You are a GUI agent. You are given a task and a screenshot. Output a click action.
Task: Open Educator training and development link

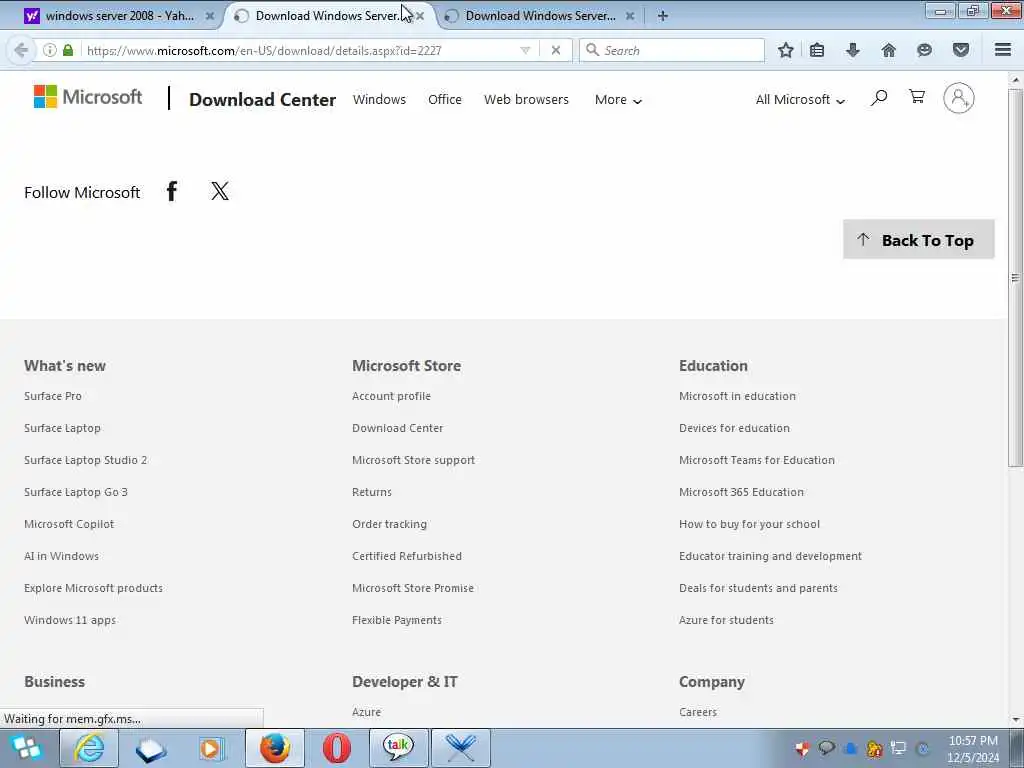(771, 556)
